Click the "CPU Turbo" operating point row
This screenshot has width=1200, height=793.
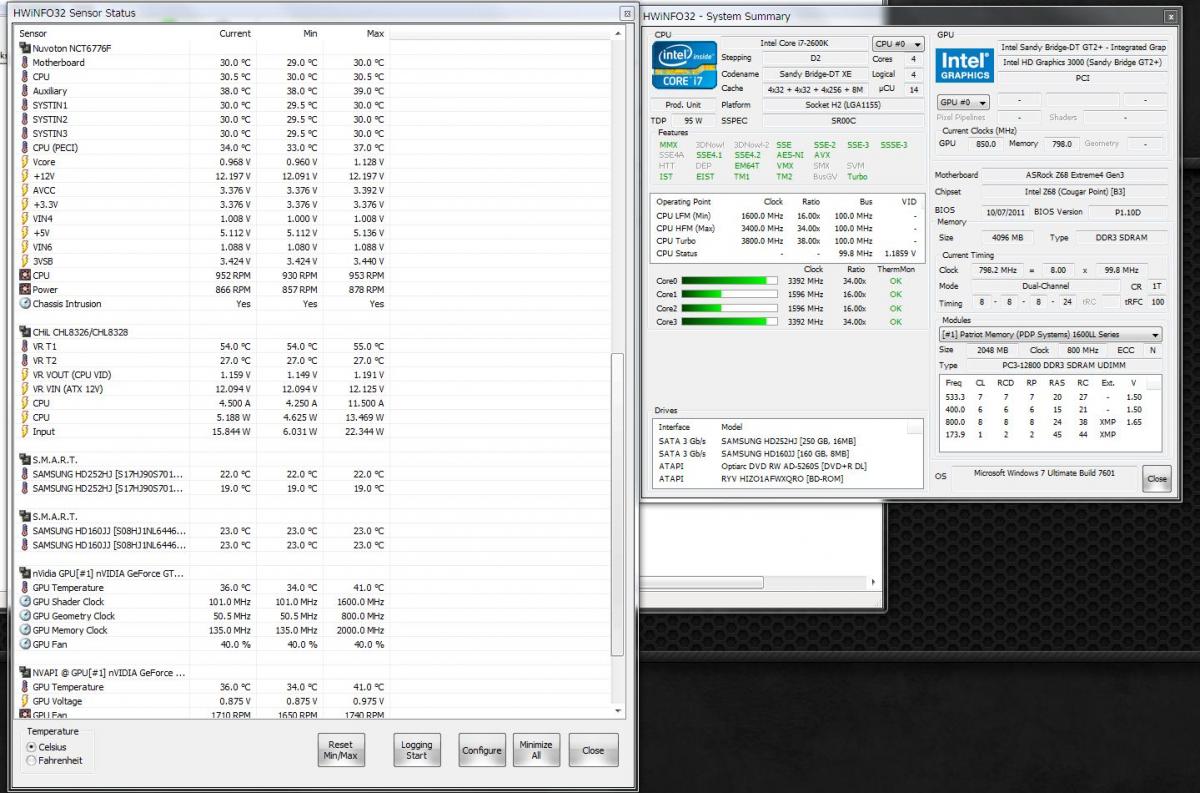point(787,241)
